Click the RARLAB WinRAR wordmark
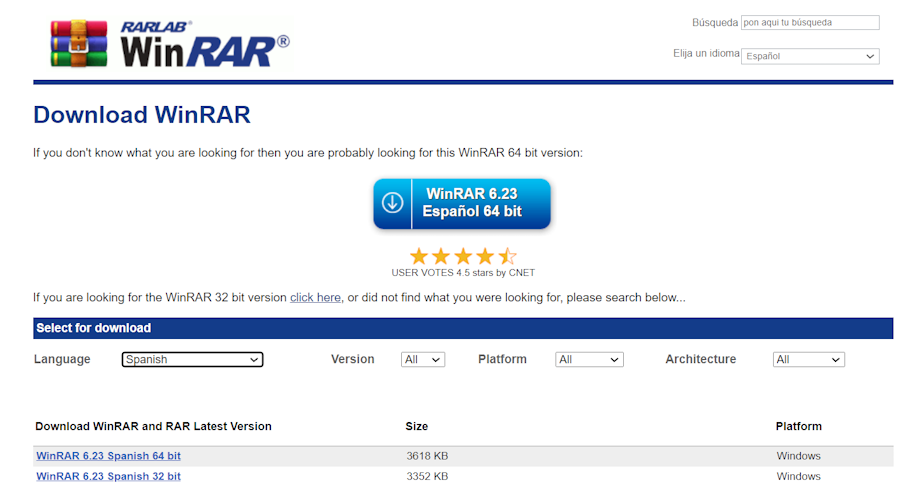Screen dimensions: 900x501 [205, 44]
